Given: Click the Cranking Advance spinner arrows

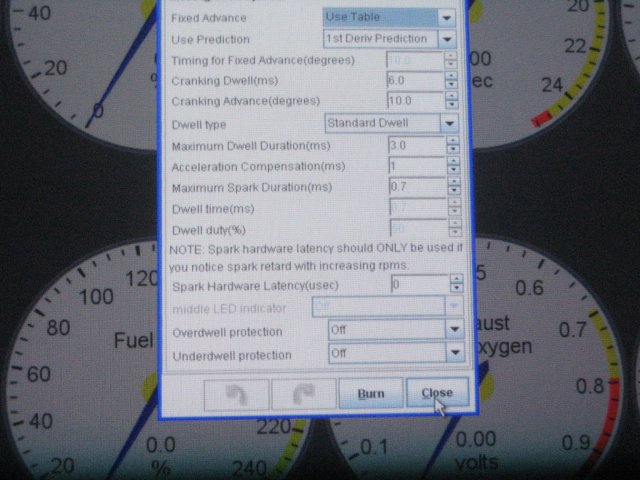Looking at the screenshot, I should click(x=450, y=101).
